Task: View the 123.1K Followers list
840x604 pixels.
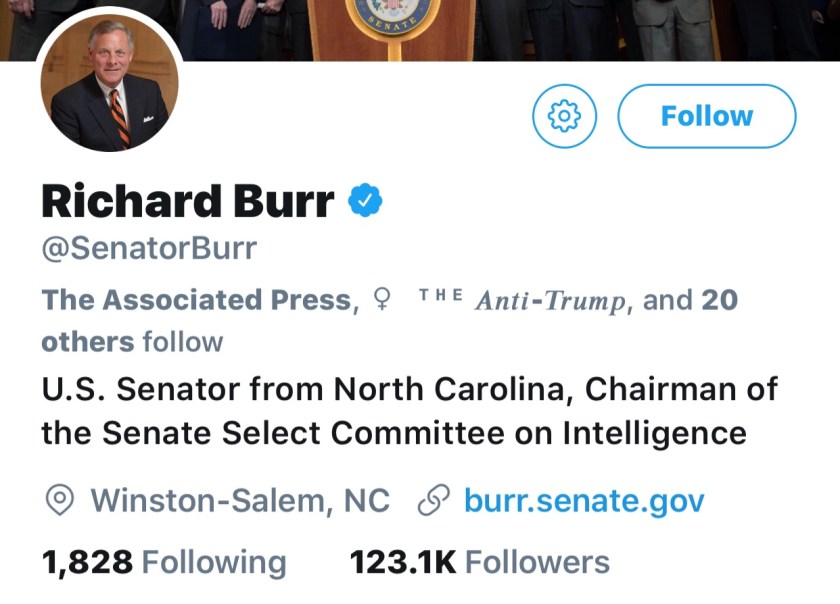Action: coord(479,562)
